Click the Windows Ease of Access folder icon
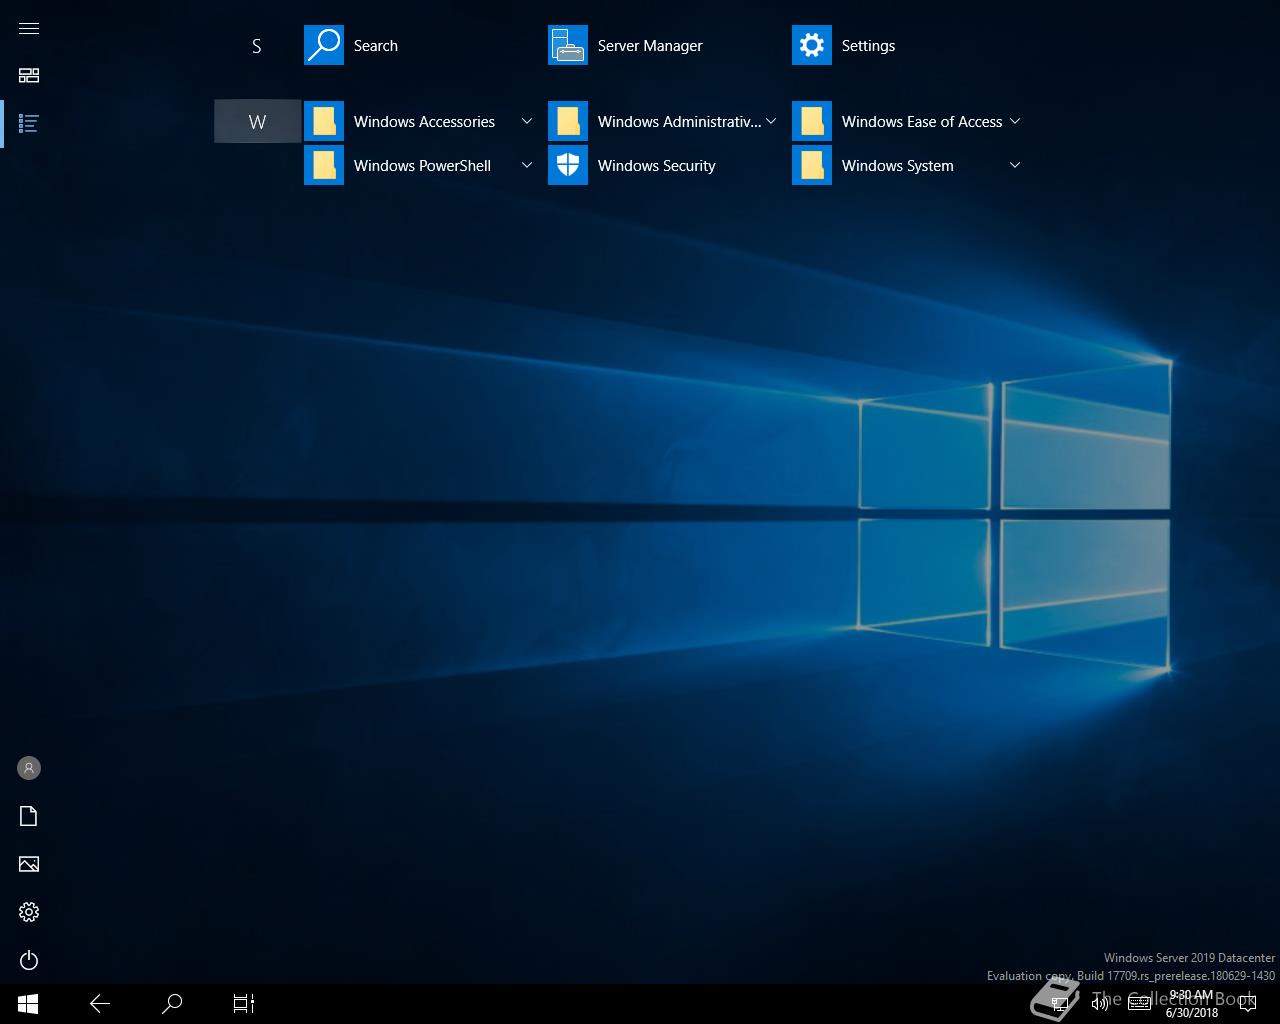Screen dimensions: 1280x1024 [x=812, y=122]
